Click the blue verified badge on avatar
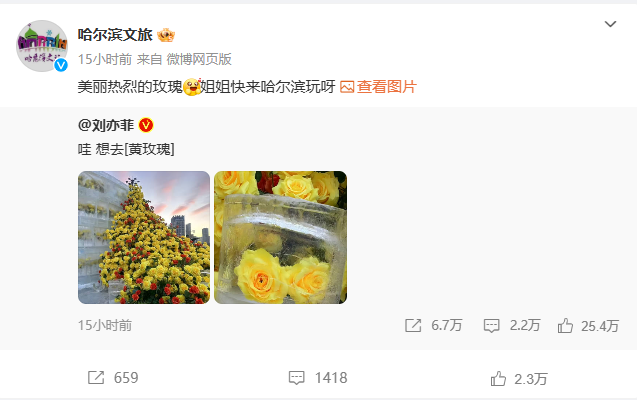 (x=61, y=65)
